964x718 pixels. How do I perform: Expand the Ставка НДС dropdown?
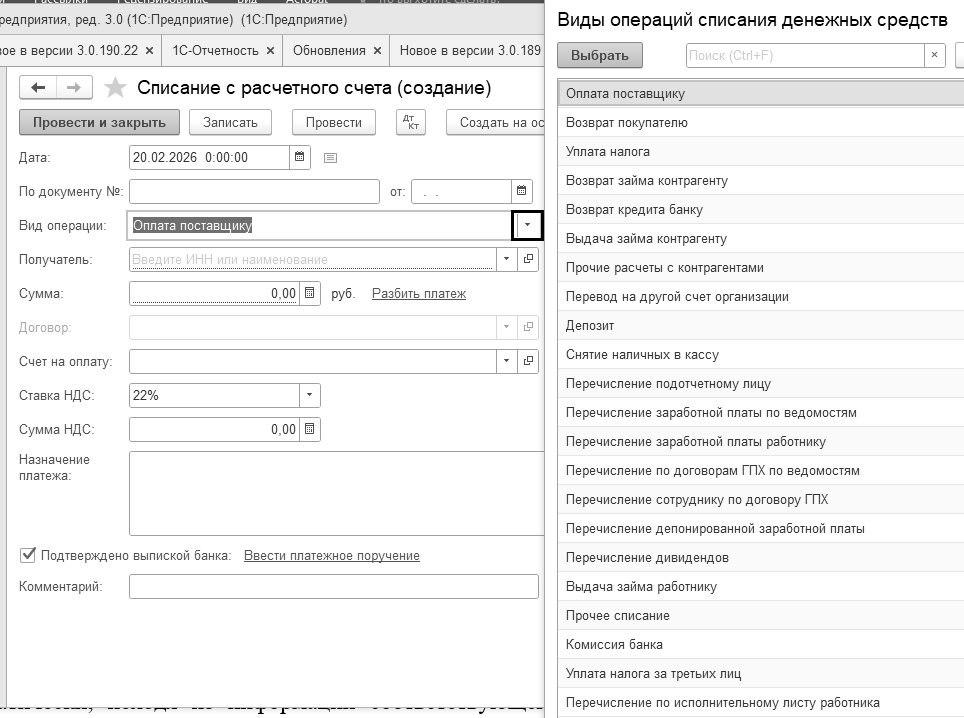tap(309, 395)
